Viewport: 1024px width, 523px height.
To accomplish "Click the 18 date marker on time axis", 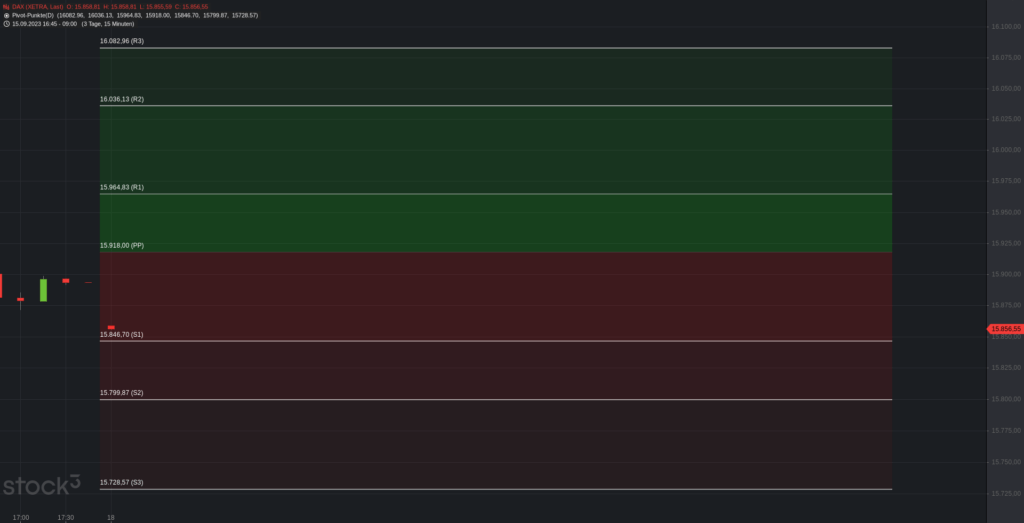I will coord(110,518).
